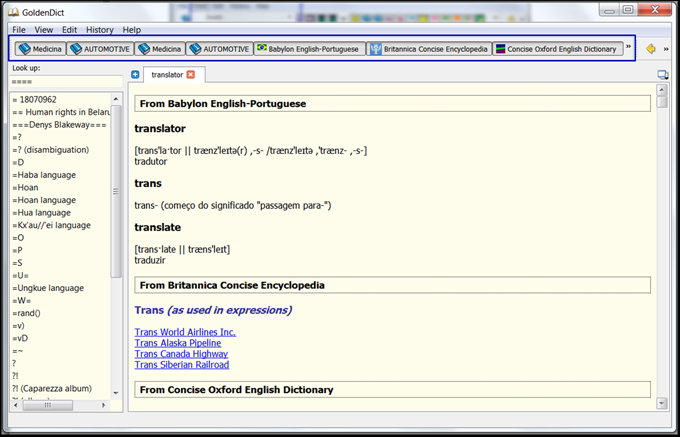Image resolution: width=680 pixels, height=437 pixels.
Task: Click word list horizontal scrollbar thumb
Action: (x=48, y=405)
